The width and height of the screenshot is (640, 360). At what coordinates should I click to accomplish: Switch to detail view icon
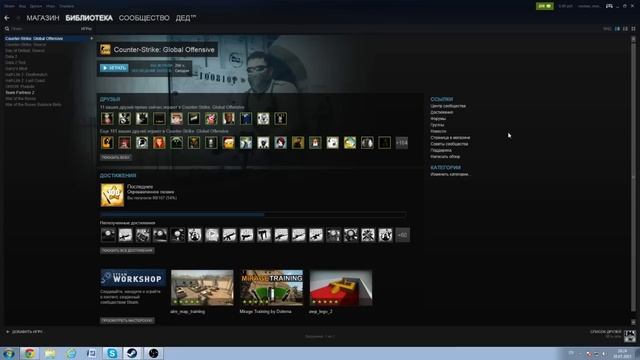(x=617, y=29)
